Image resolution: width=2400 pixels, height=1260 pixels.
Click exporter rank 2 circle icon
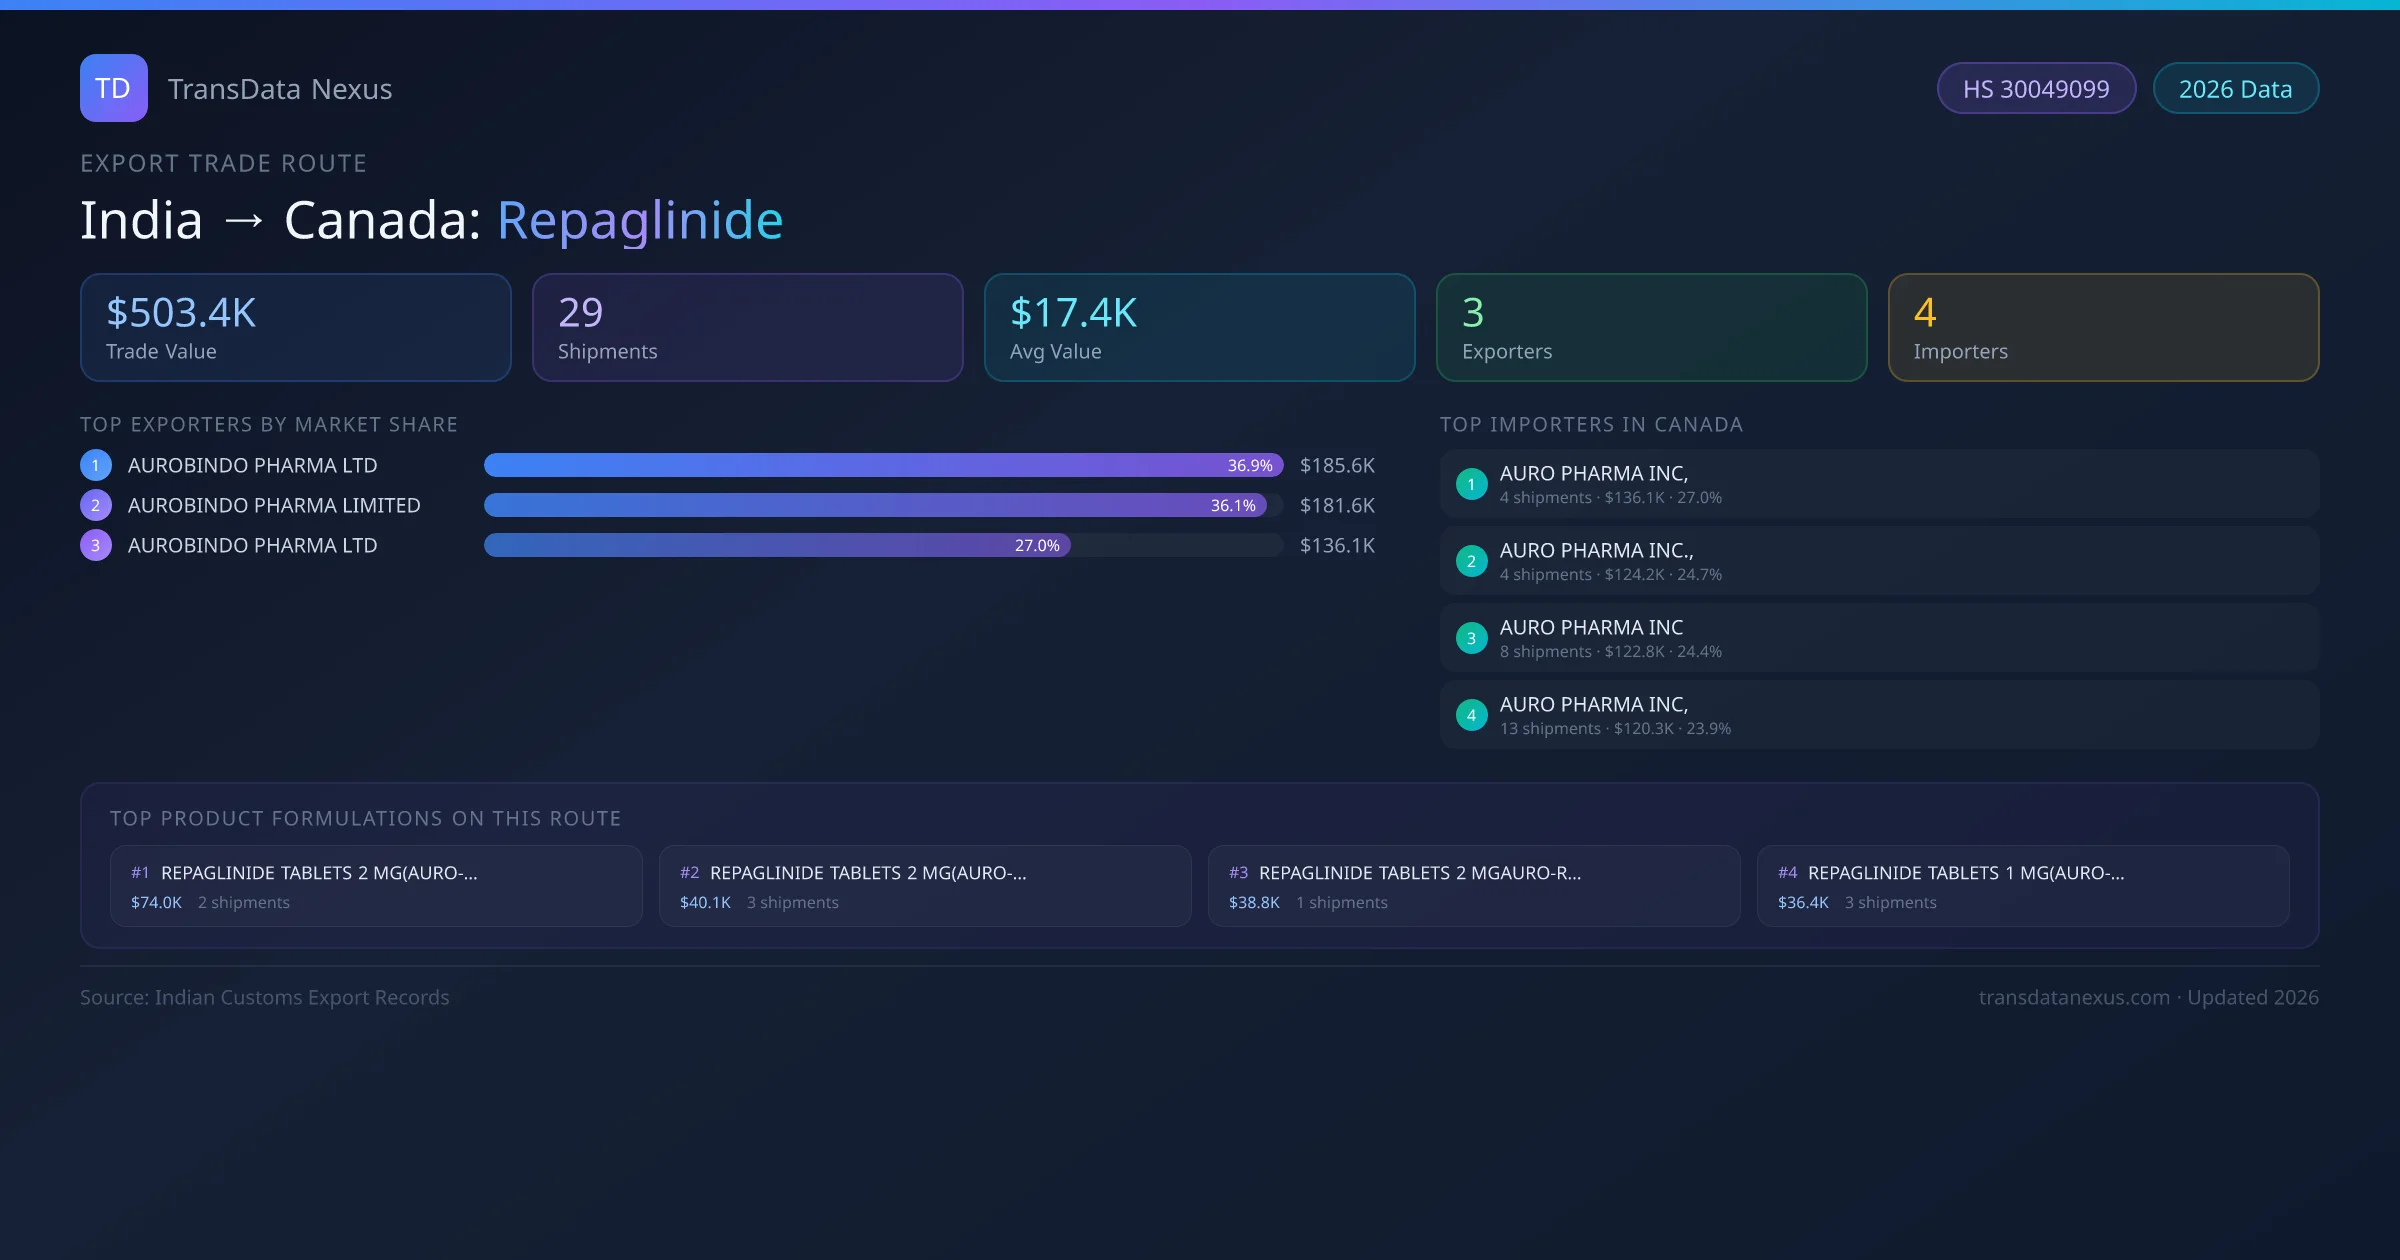click(x=95, y=505)
